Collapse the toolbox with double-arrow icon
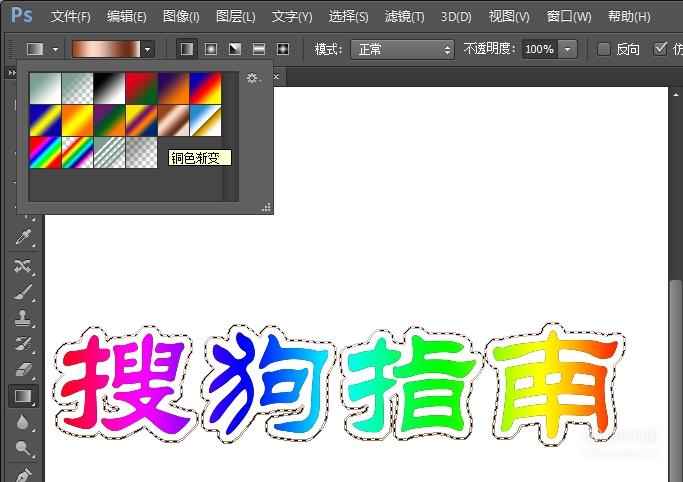Viewport: 683px width, 482px height. (12, 73)
